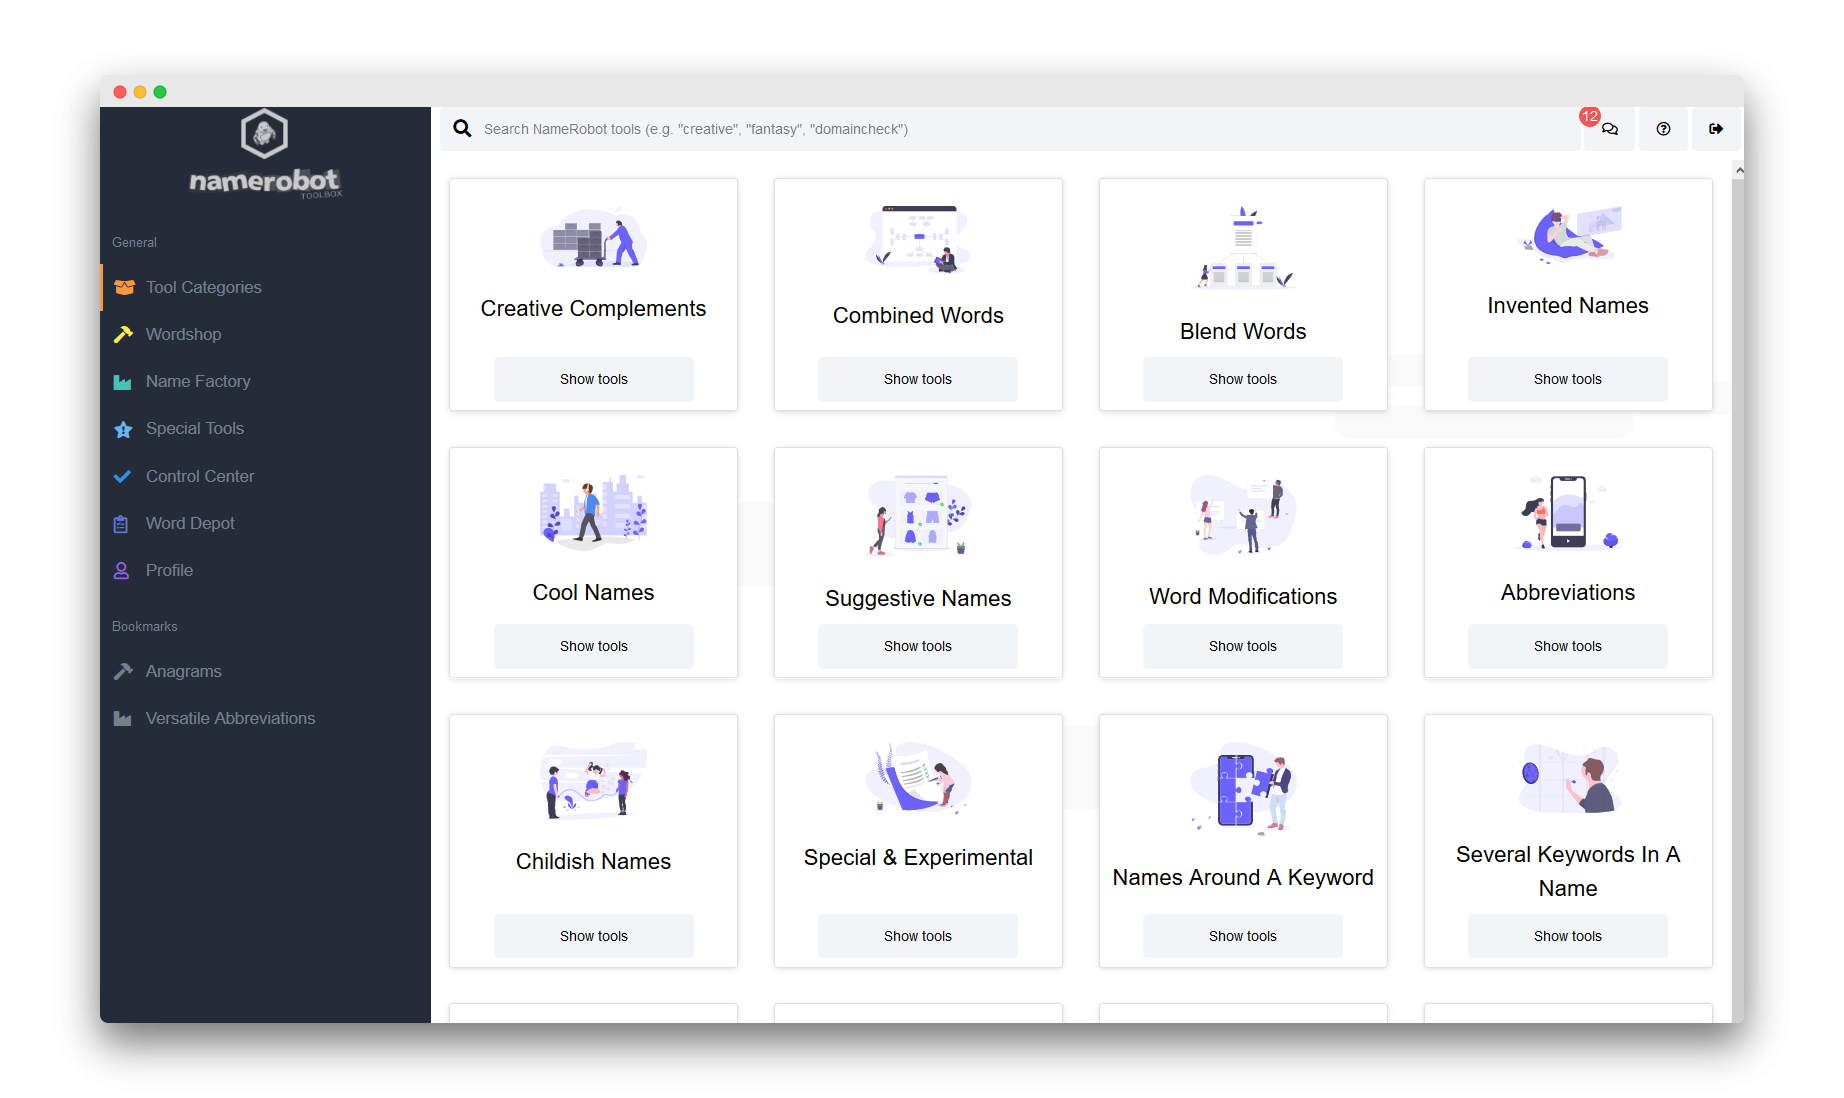Show tools for Blend Words
Viewport: 1844px width, 1098px height.
pos(1242,380)
